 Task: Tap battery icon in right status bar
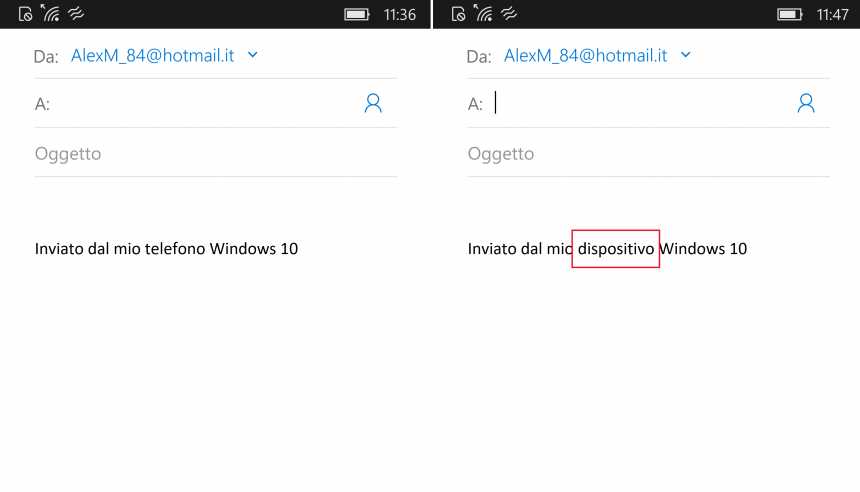(x=790, y=14)
